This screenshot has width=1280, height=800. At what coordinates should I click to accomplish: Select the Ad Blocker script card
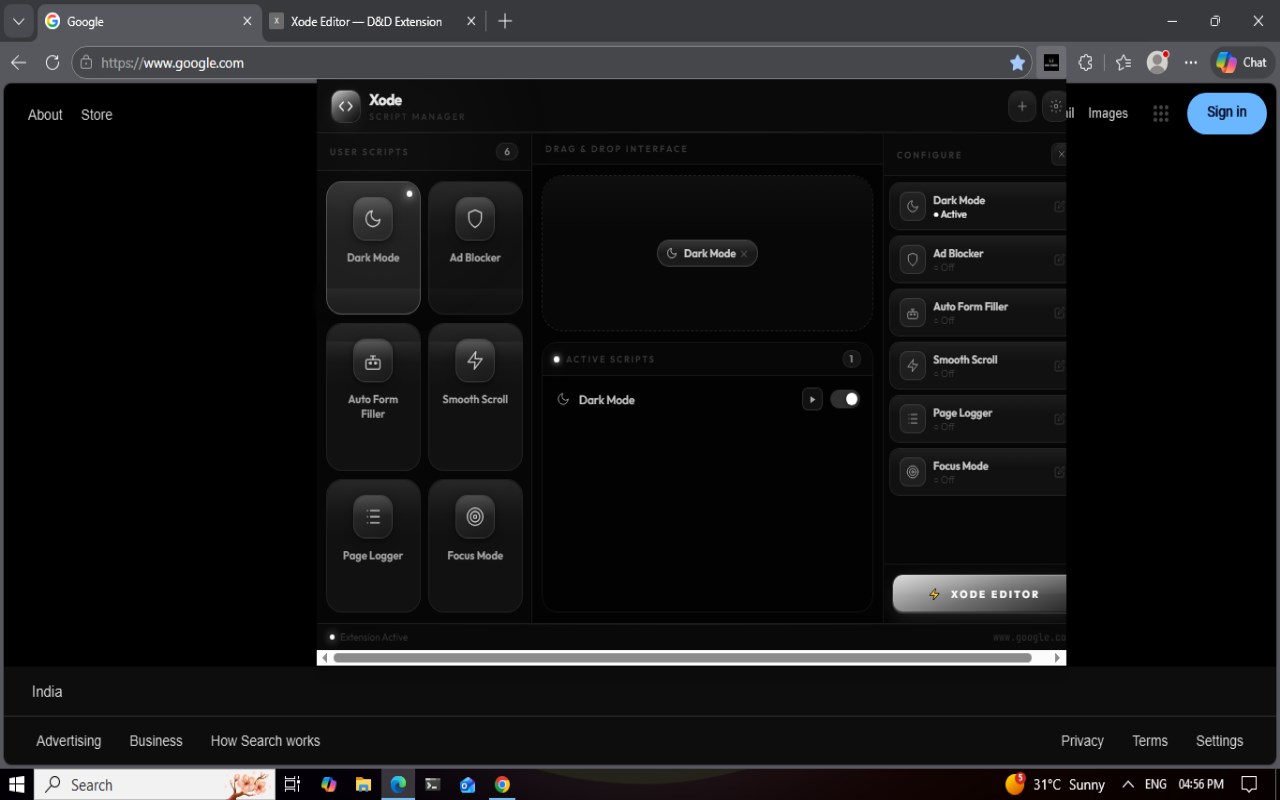click(475, 247)
